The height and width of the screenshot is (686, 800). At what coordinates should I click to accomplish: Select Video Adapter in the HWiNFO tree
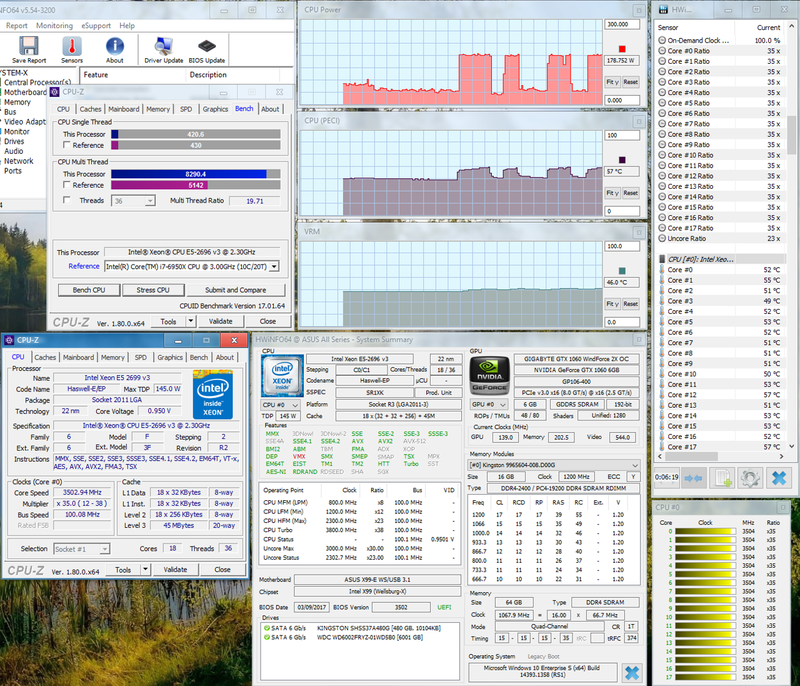pyautogui.click(x=25, y=122)
